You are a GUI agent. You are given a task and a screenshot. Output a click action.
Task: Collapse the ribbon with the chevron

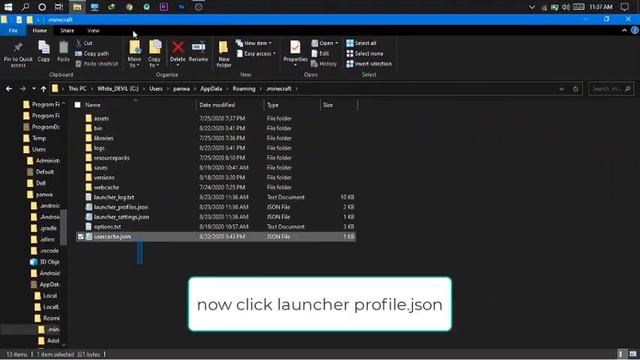click(624, 31)
